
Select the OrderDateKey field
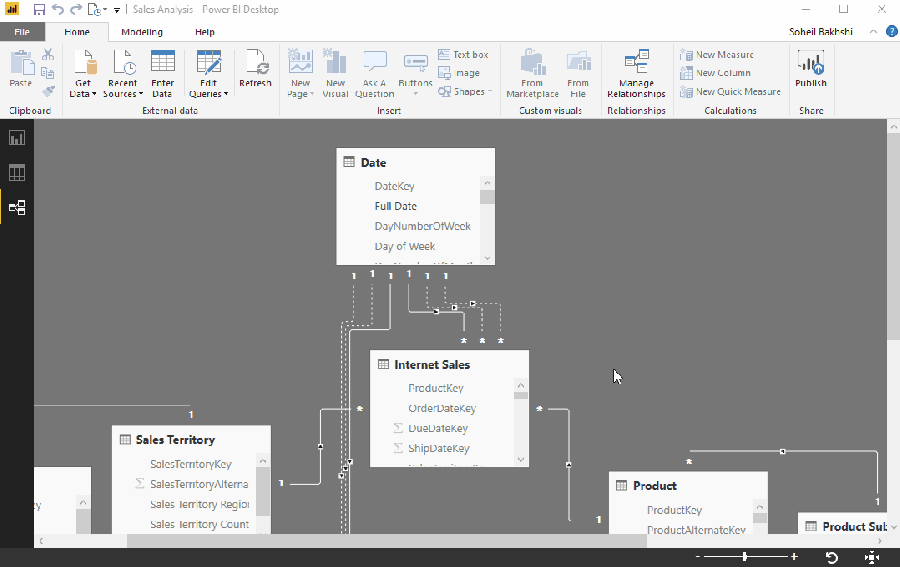442,408
